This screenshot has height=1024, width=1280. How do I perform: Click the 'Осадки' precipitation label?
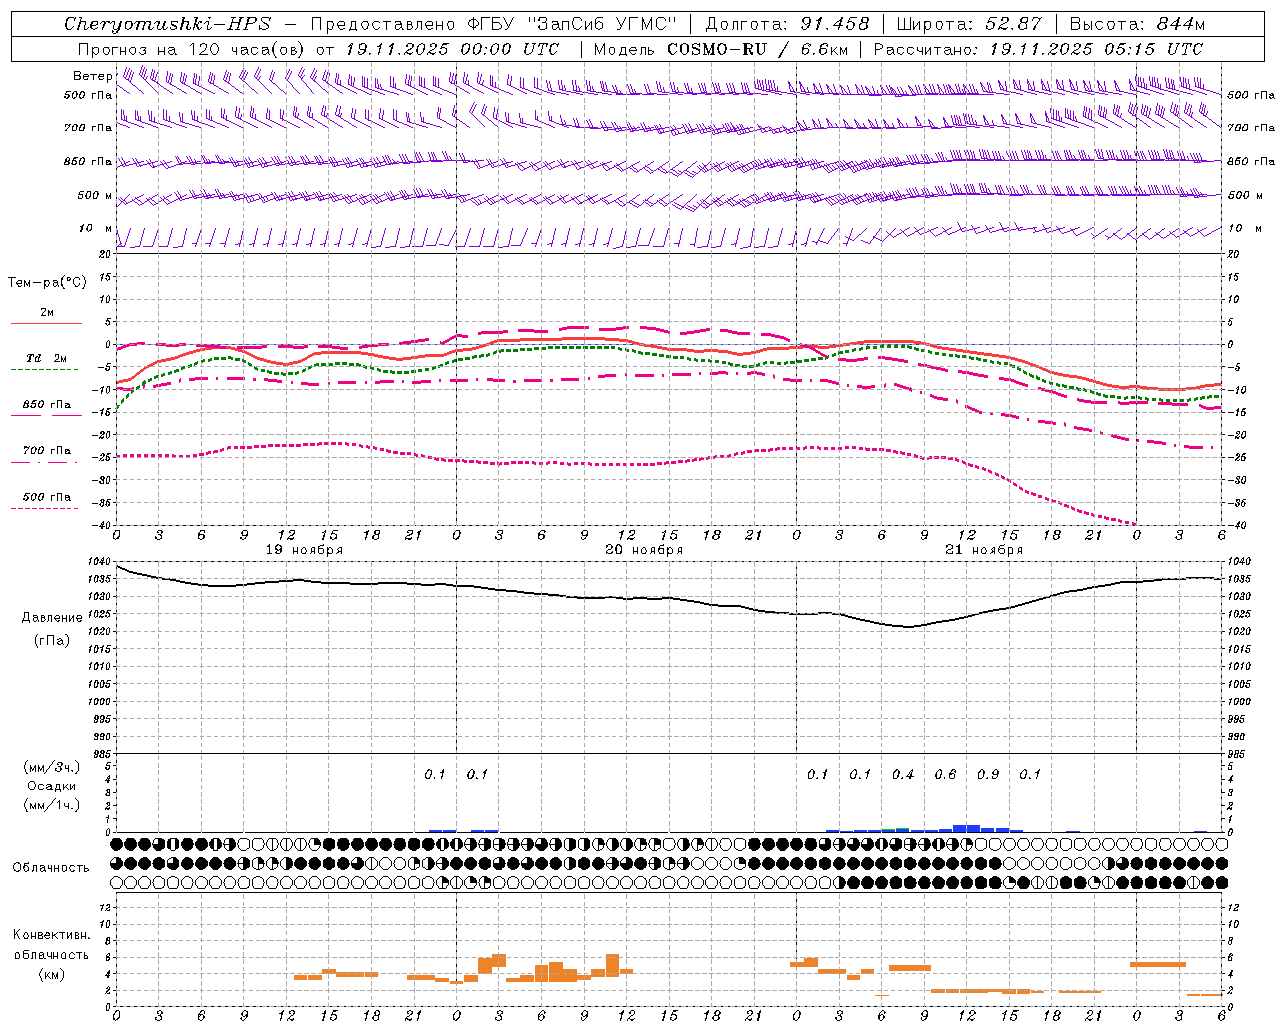coord(52,786)
